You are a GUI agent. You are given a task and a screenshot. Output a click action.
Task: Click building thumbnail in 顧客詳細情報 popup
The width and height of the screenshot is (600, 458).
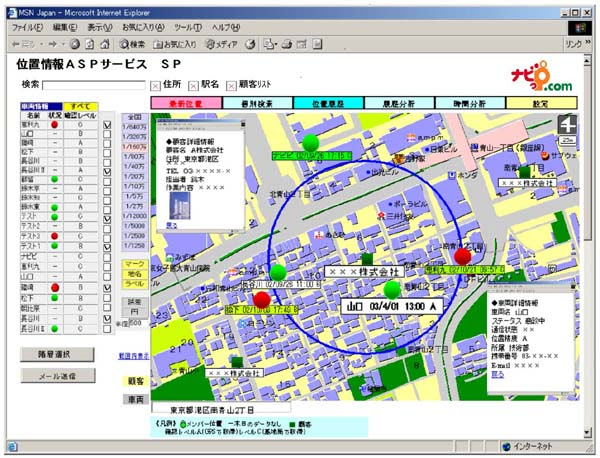click(180, 205)
